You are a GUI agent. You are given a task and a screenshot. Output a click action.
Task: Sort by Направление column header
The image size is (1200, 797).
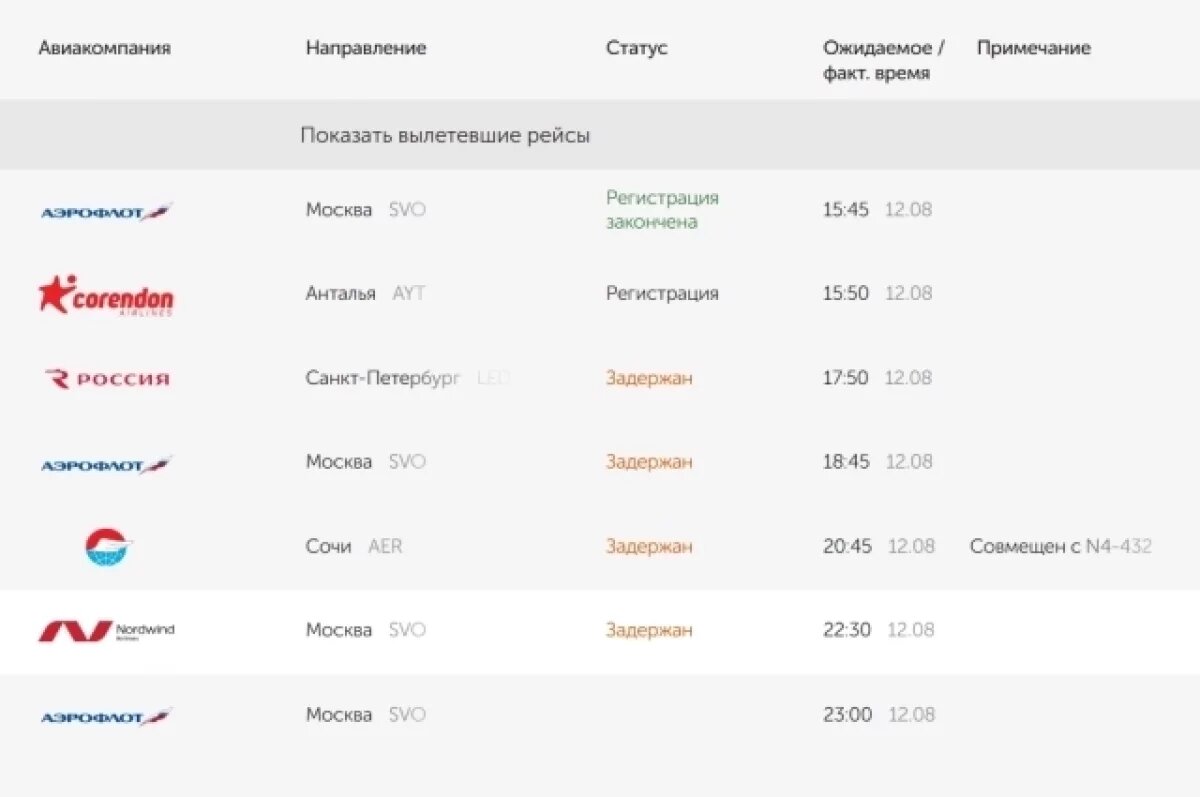click(x=366, y=48)
